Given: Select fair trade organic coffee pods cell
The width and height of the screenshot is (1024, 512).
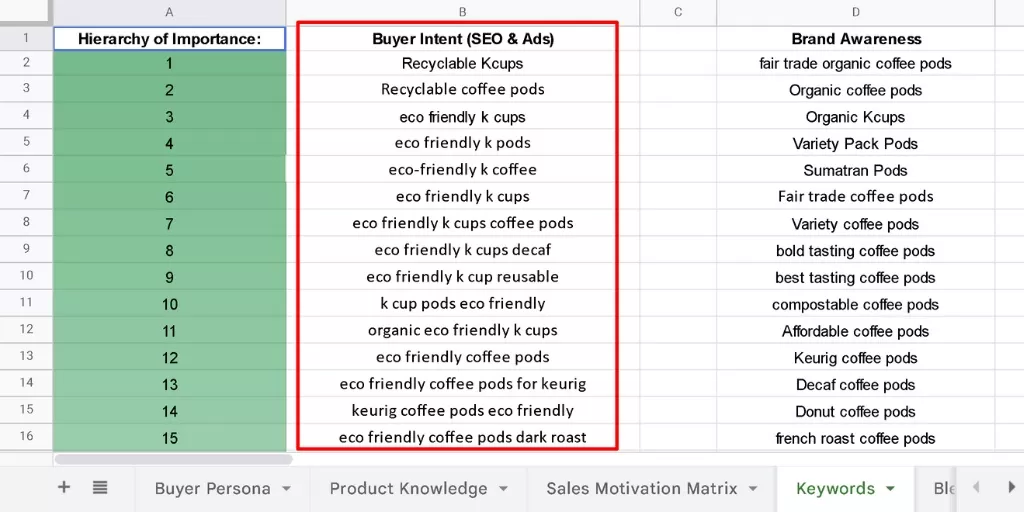Looking at the screenshot, I should 856,63.
